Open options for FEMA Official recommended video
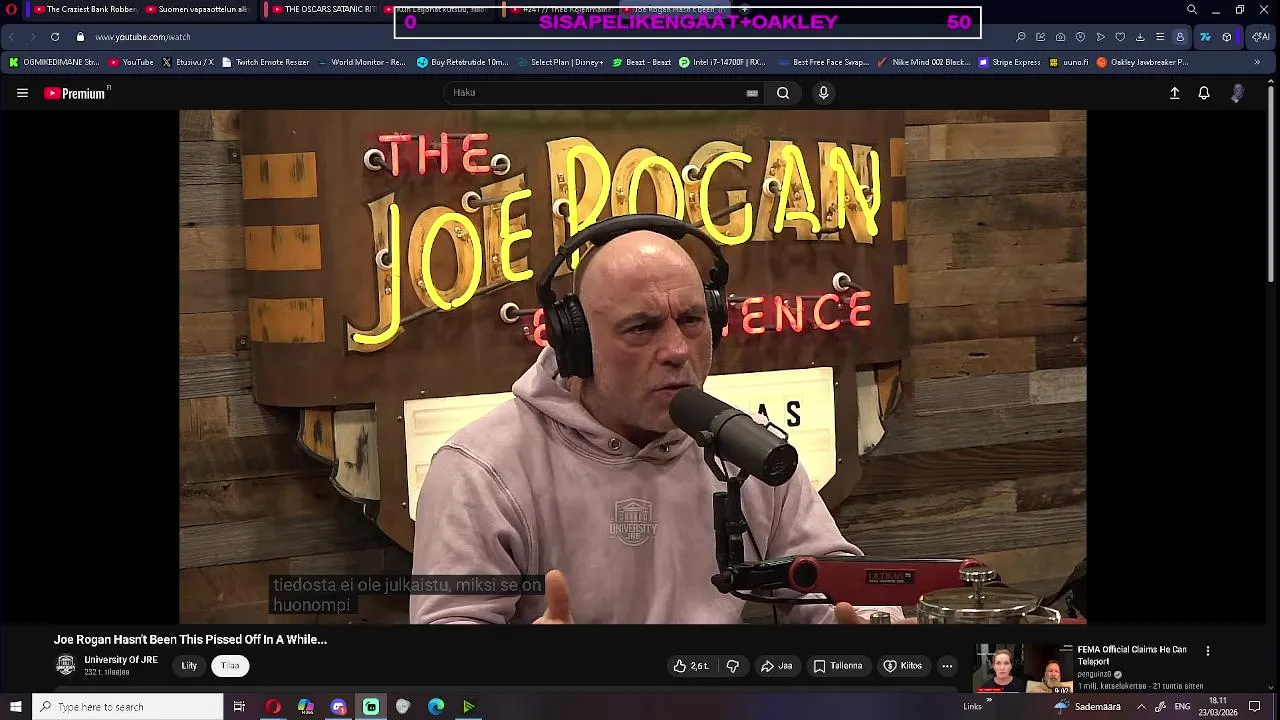This screenshot has height=720, width=1280. coord(1208,651)
